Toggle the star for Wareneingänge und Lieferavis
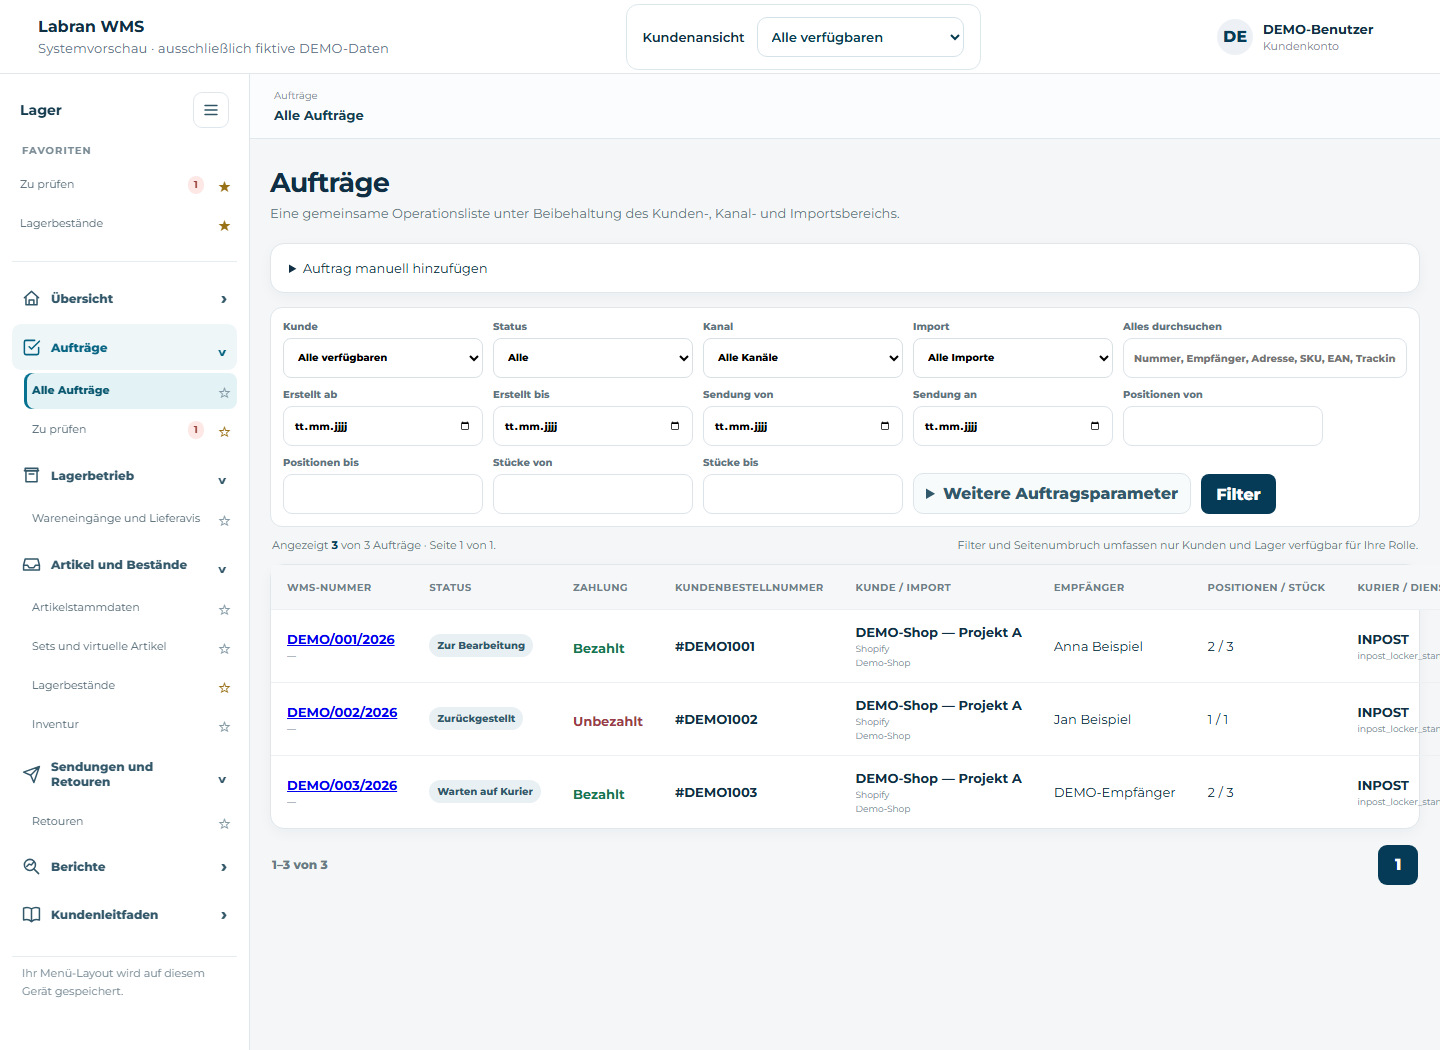 (224, 521)
